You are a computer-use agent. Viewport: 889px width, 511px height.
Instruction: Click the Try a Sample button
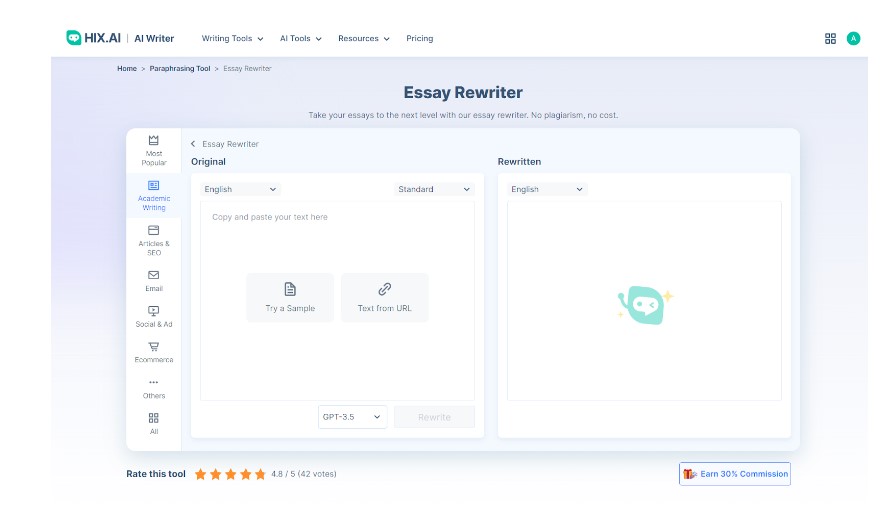(x=290, y=297)
